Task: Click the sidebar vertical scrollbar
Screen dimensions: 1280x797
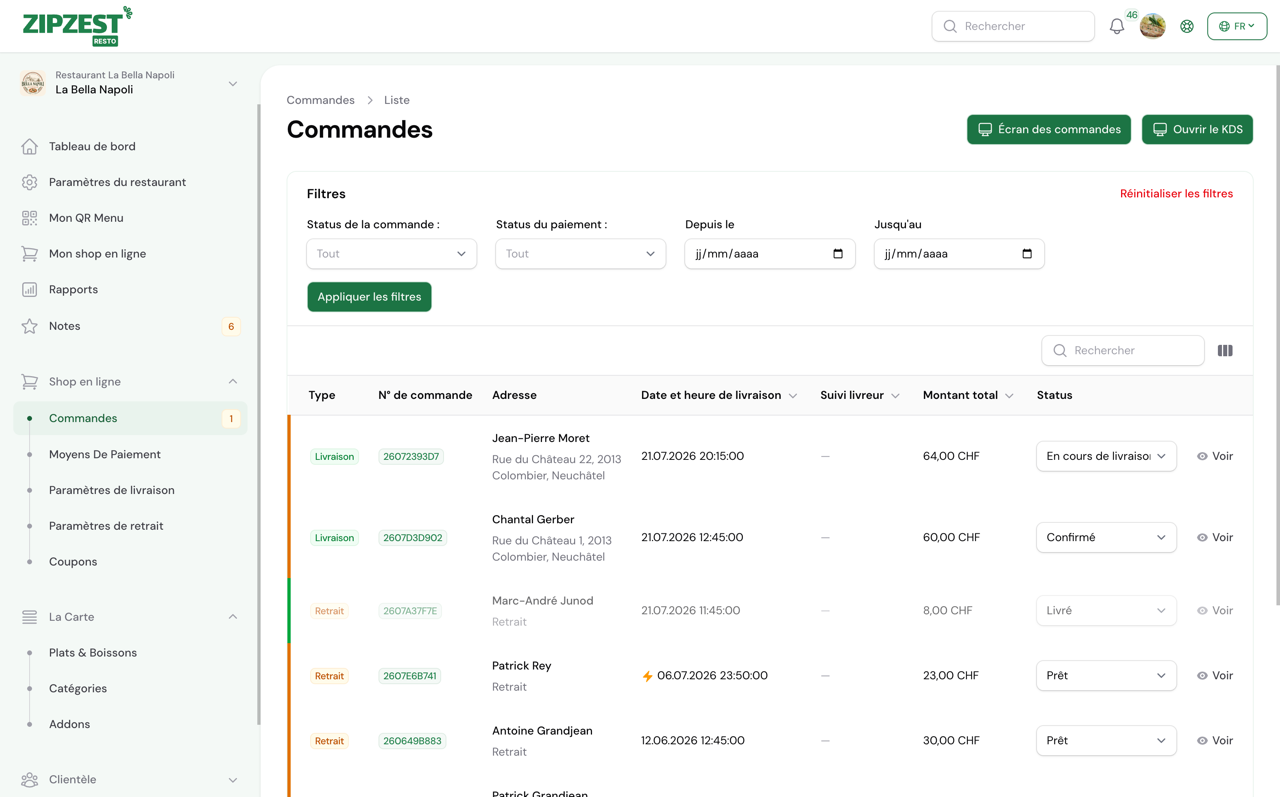Action: click(x=258, y=415)
